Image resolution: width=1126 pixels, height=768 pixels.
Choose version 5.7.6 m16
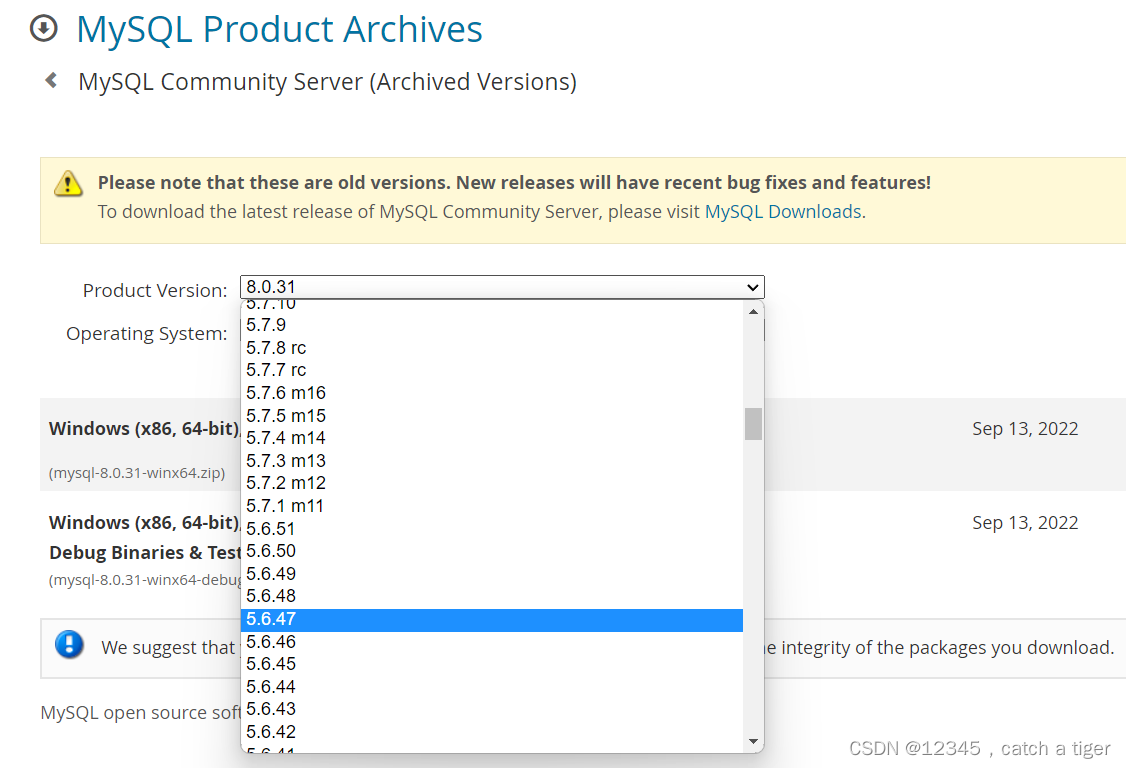tap(492, 393)
